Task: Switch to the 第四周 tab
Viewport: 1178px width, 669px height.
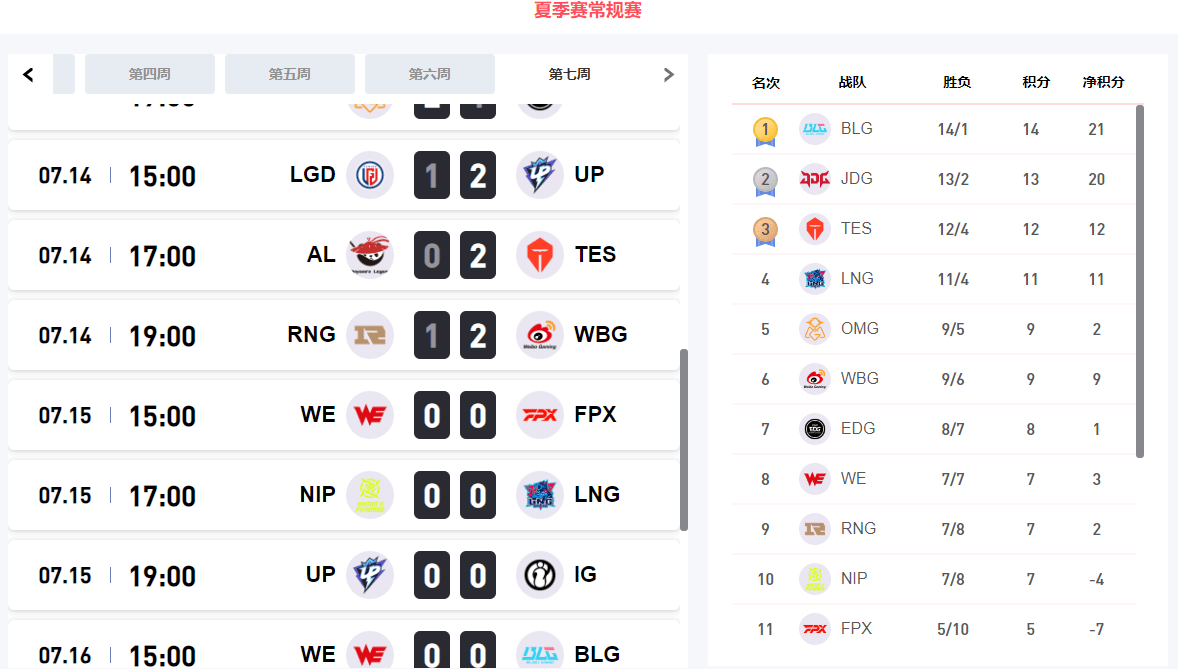Action: [x=150, y=74]
